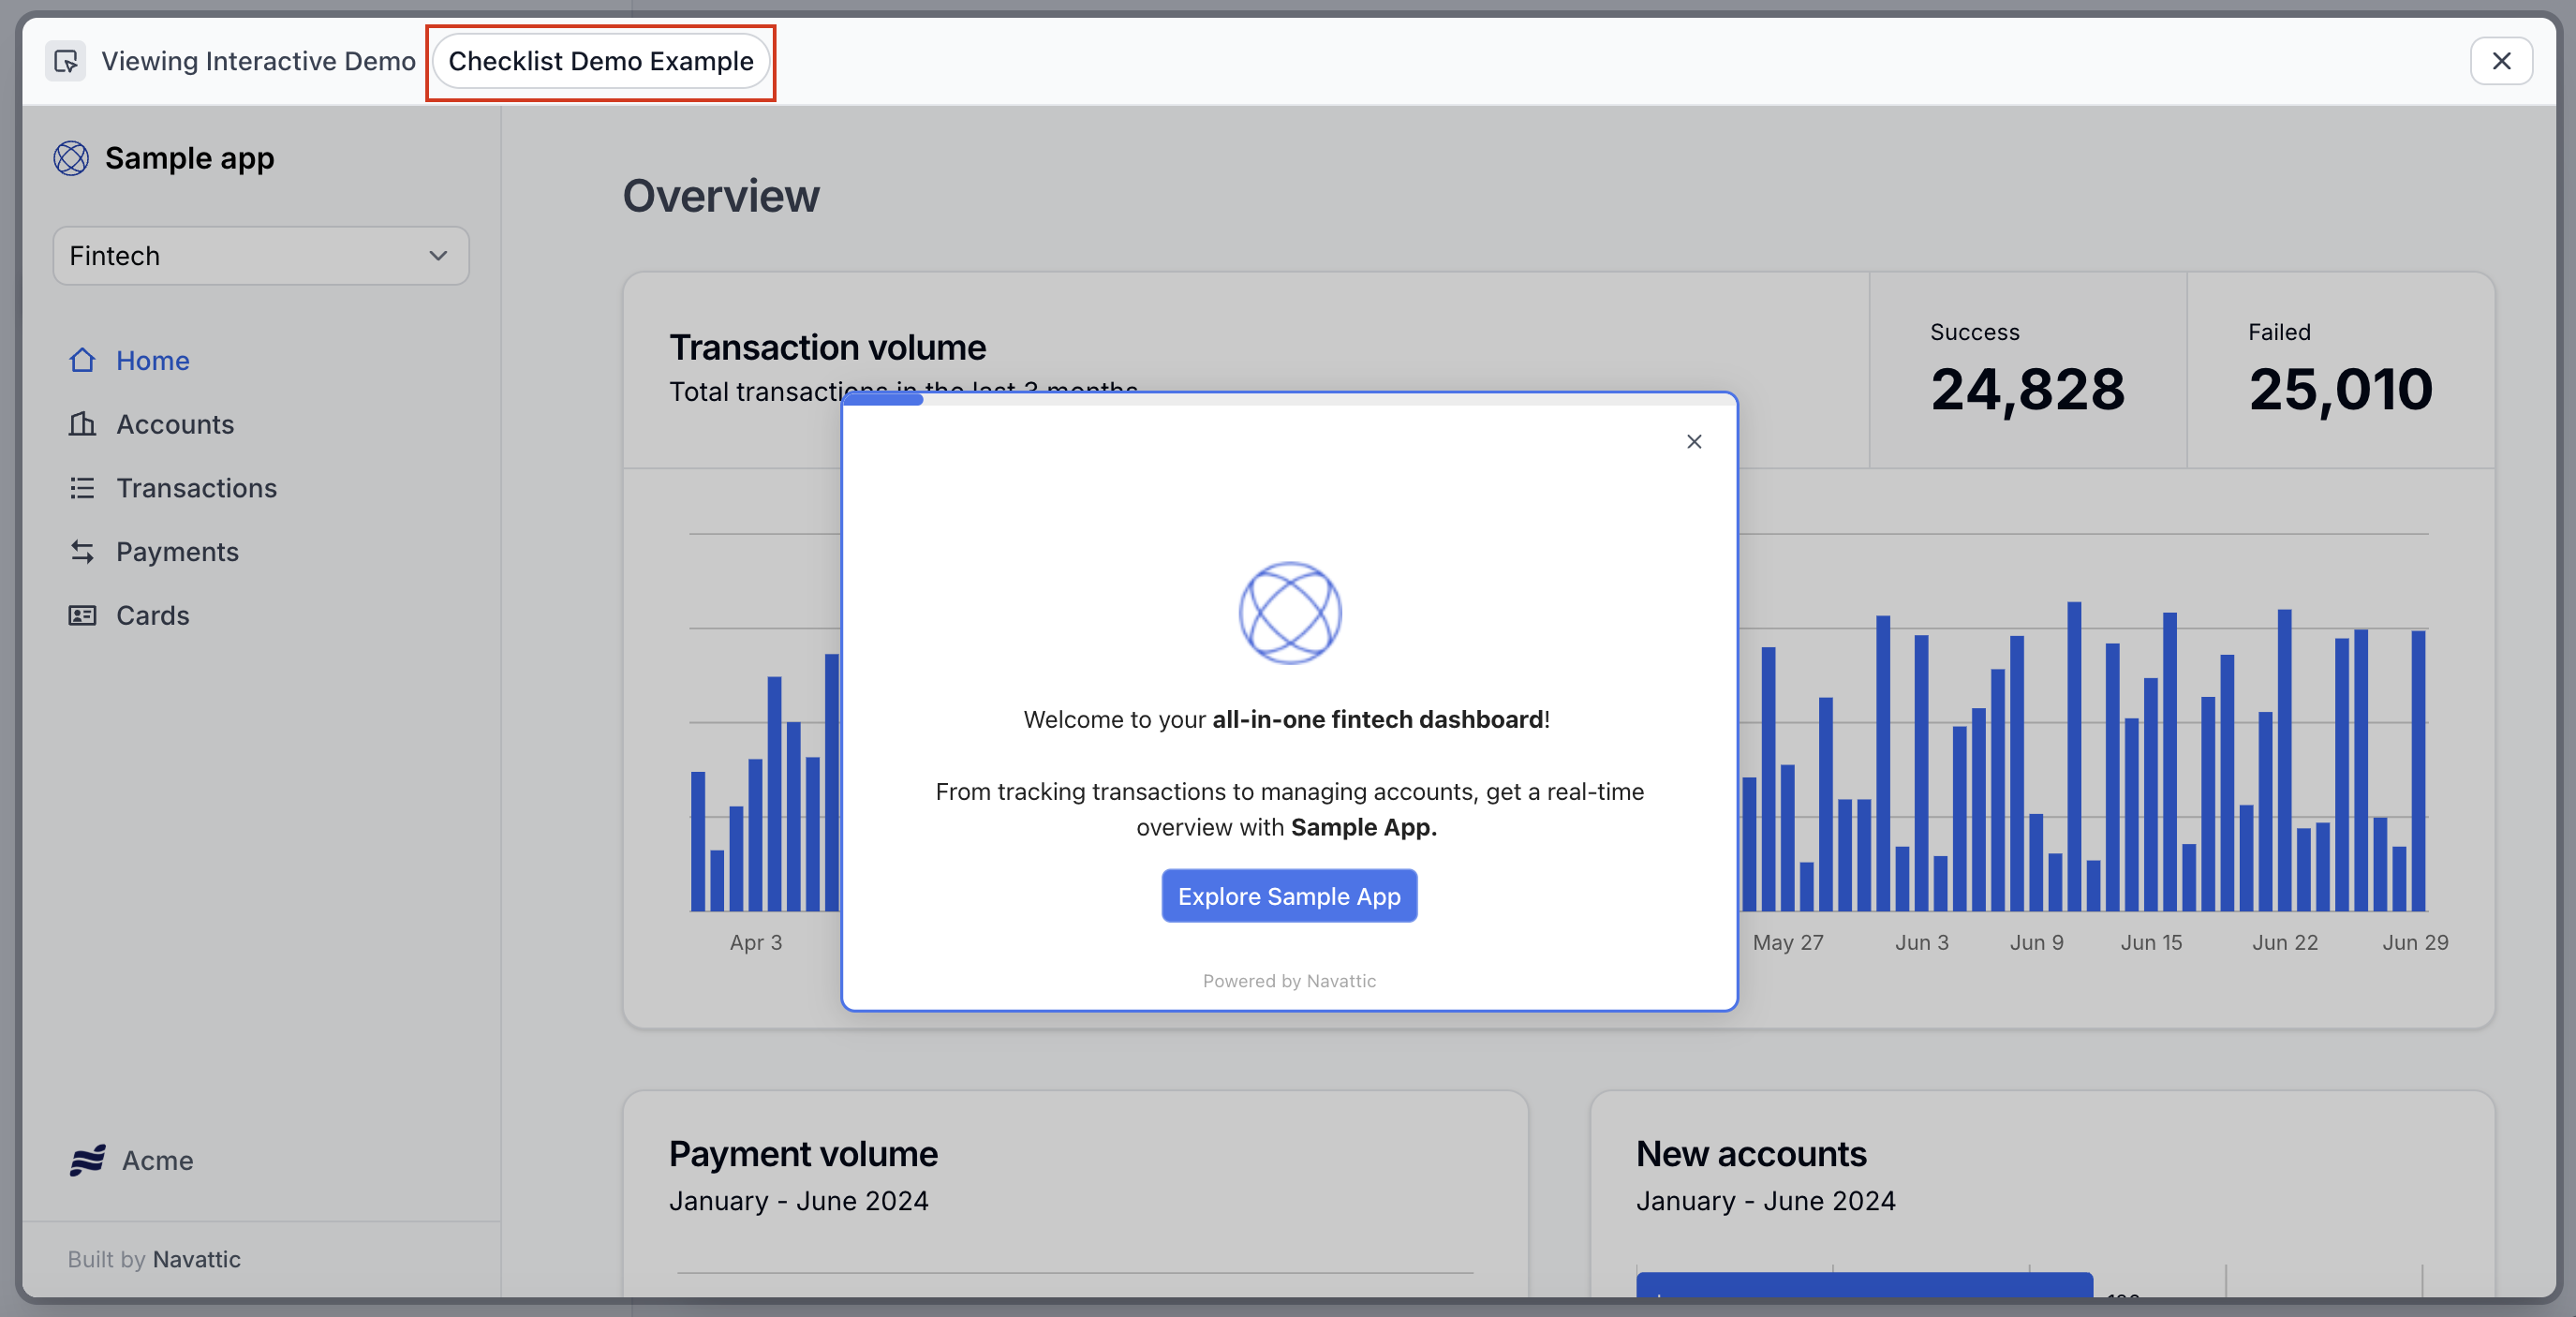Screen dimensions: 2576x1317
Task: Click the Payments swap arrows icon
Action: [x=82, y=552]
